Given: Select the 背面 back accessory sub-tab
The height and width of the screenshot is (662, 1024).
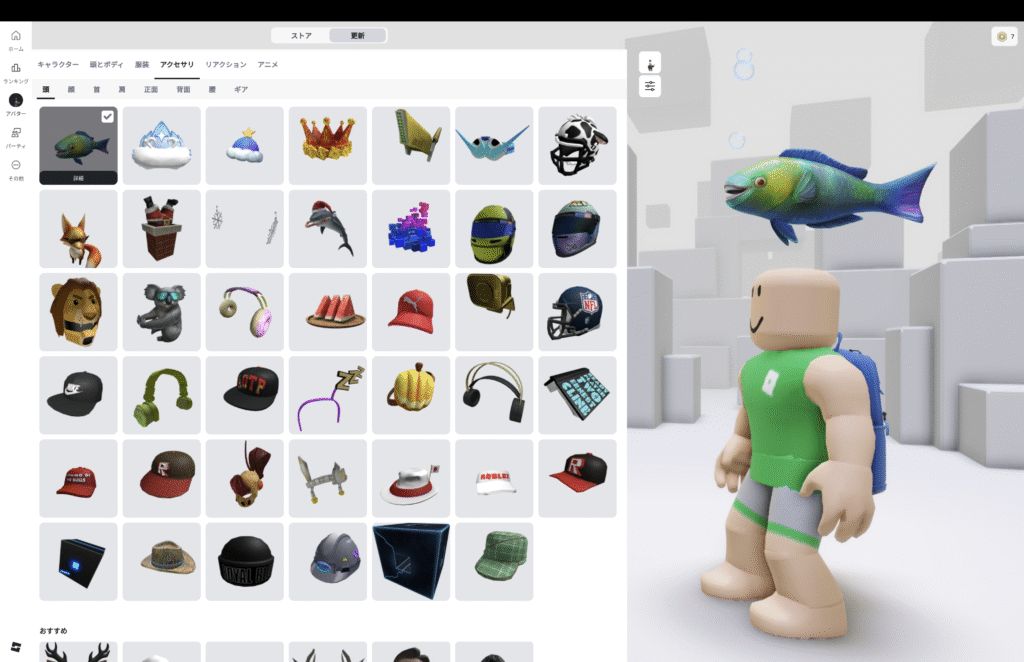Looking at the screenshot, I should [x=183, y=90].
